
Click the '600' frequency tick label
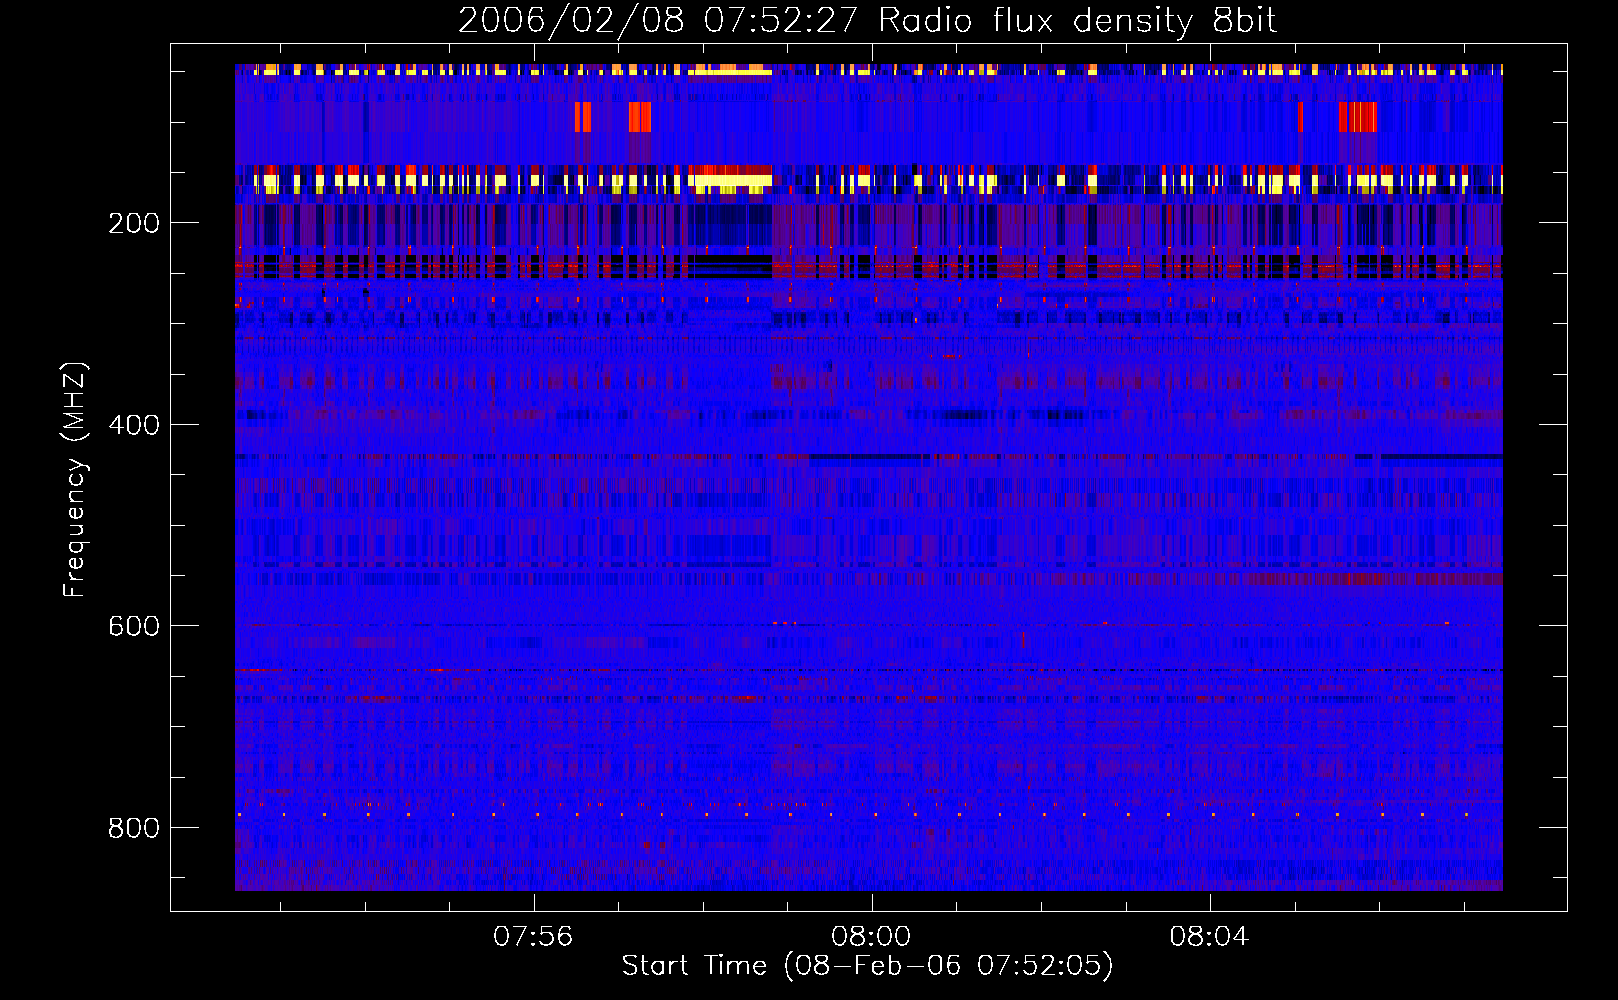point(134,626)
